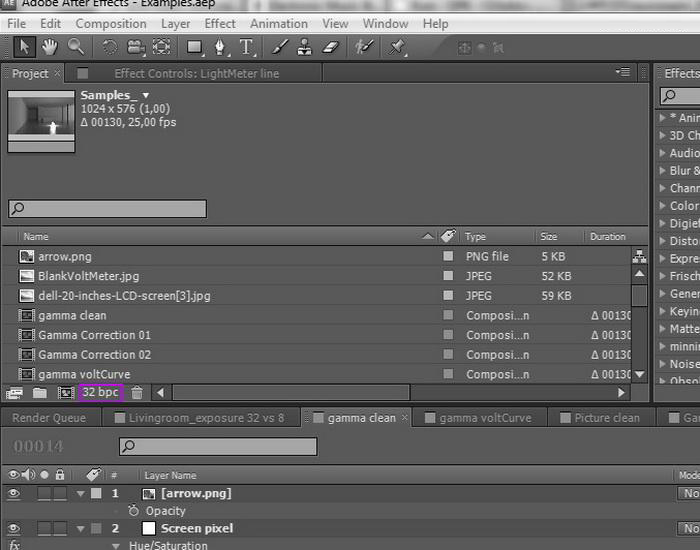Toggle visibility of arrow.png layer
700x550 pixels.
point(14,493)
